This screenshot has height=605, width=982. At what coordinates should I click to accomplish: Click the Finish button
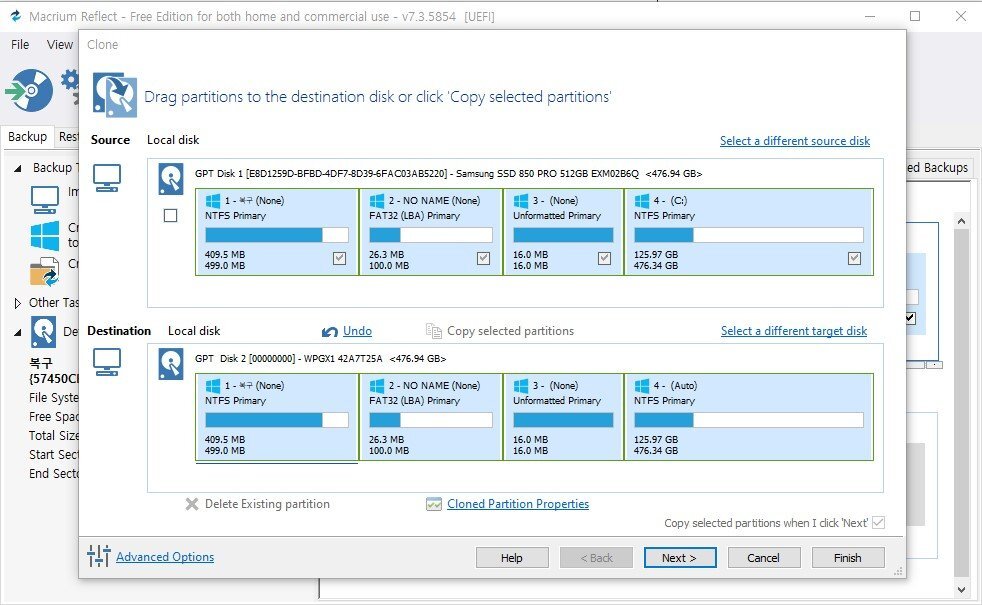848,557
